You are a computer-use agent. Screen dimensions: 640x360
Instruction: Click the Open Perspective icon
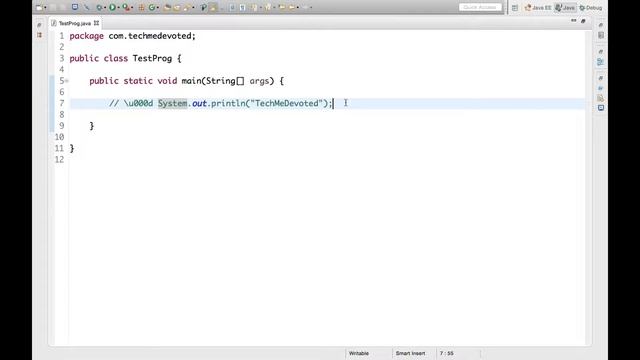(x=515, y=8)
